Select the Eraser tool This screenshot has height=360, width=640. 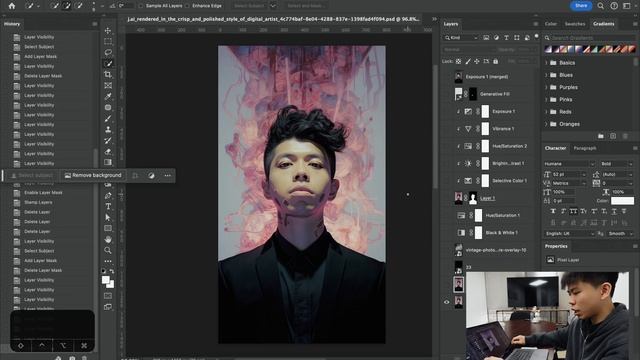pyautogui.click(x=108, y=152)
